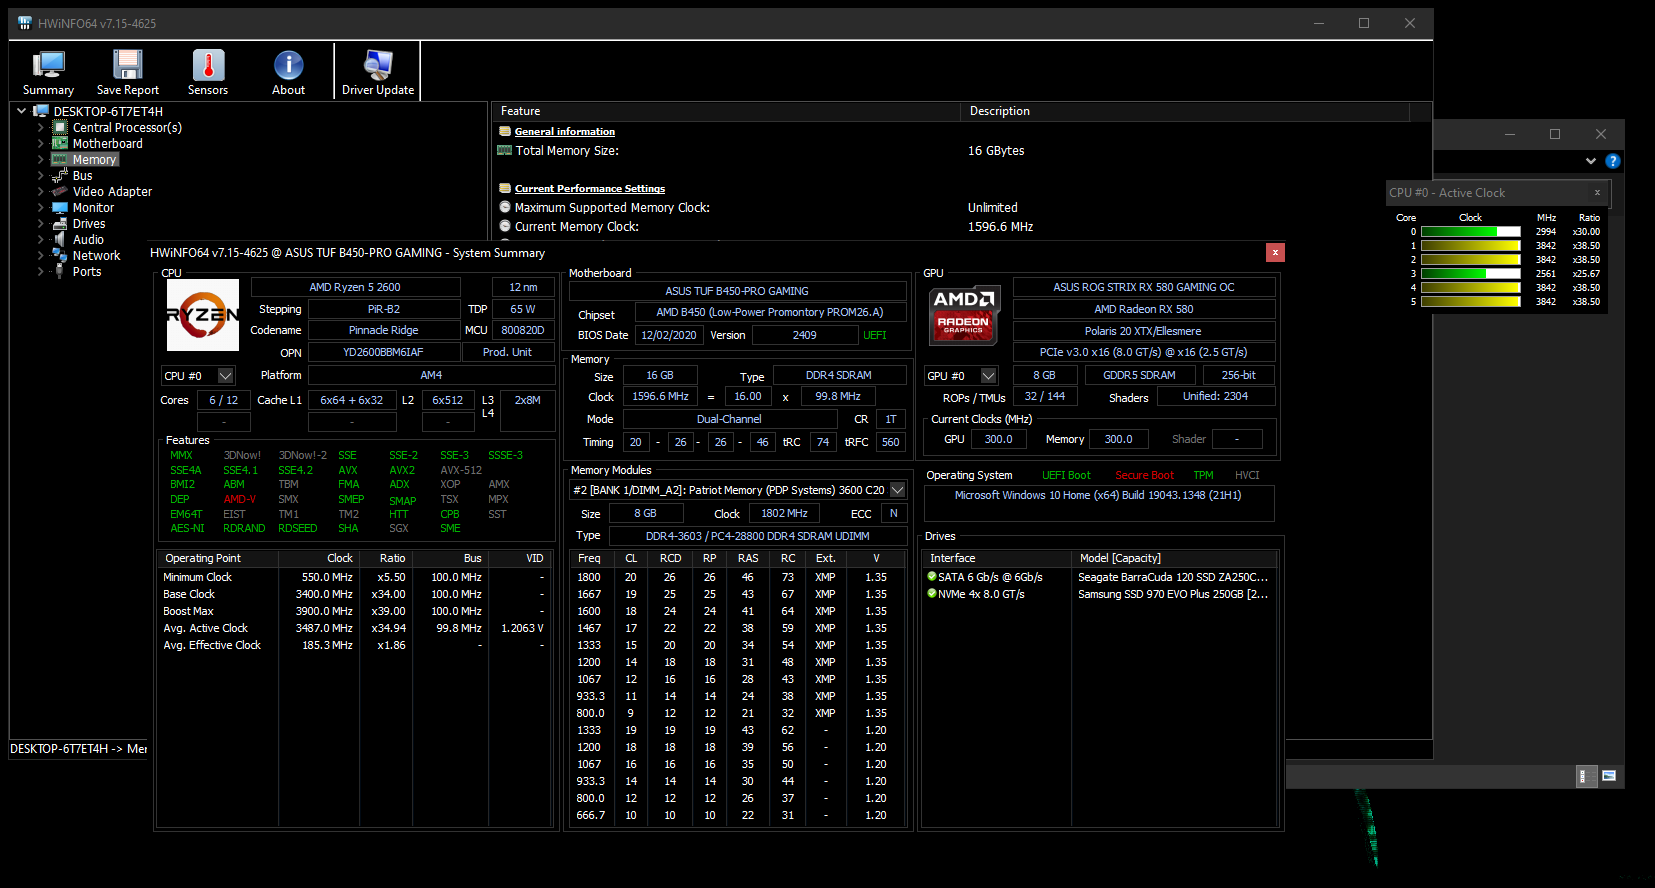Click the Samsung SSD 970 EVO Plus drive row
Viewport: 1655px width, 888px height.
click(x=1102, y=594)
